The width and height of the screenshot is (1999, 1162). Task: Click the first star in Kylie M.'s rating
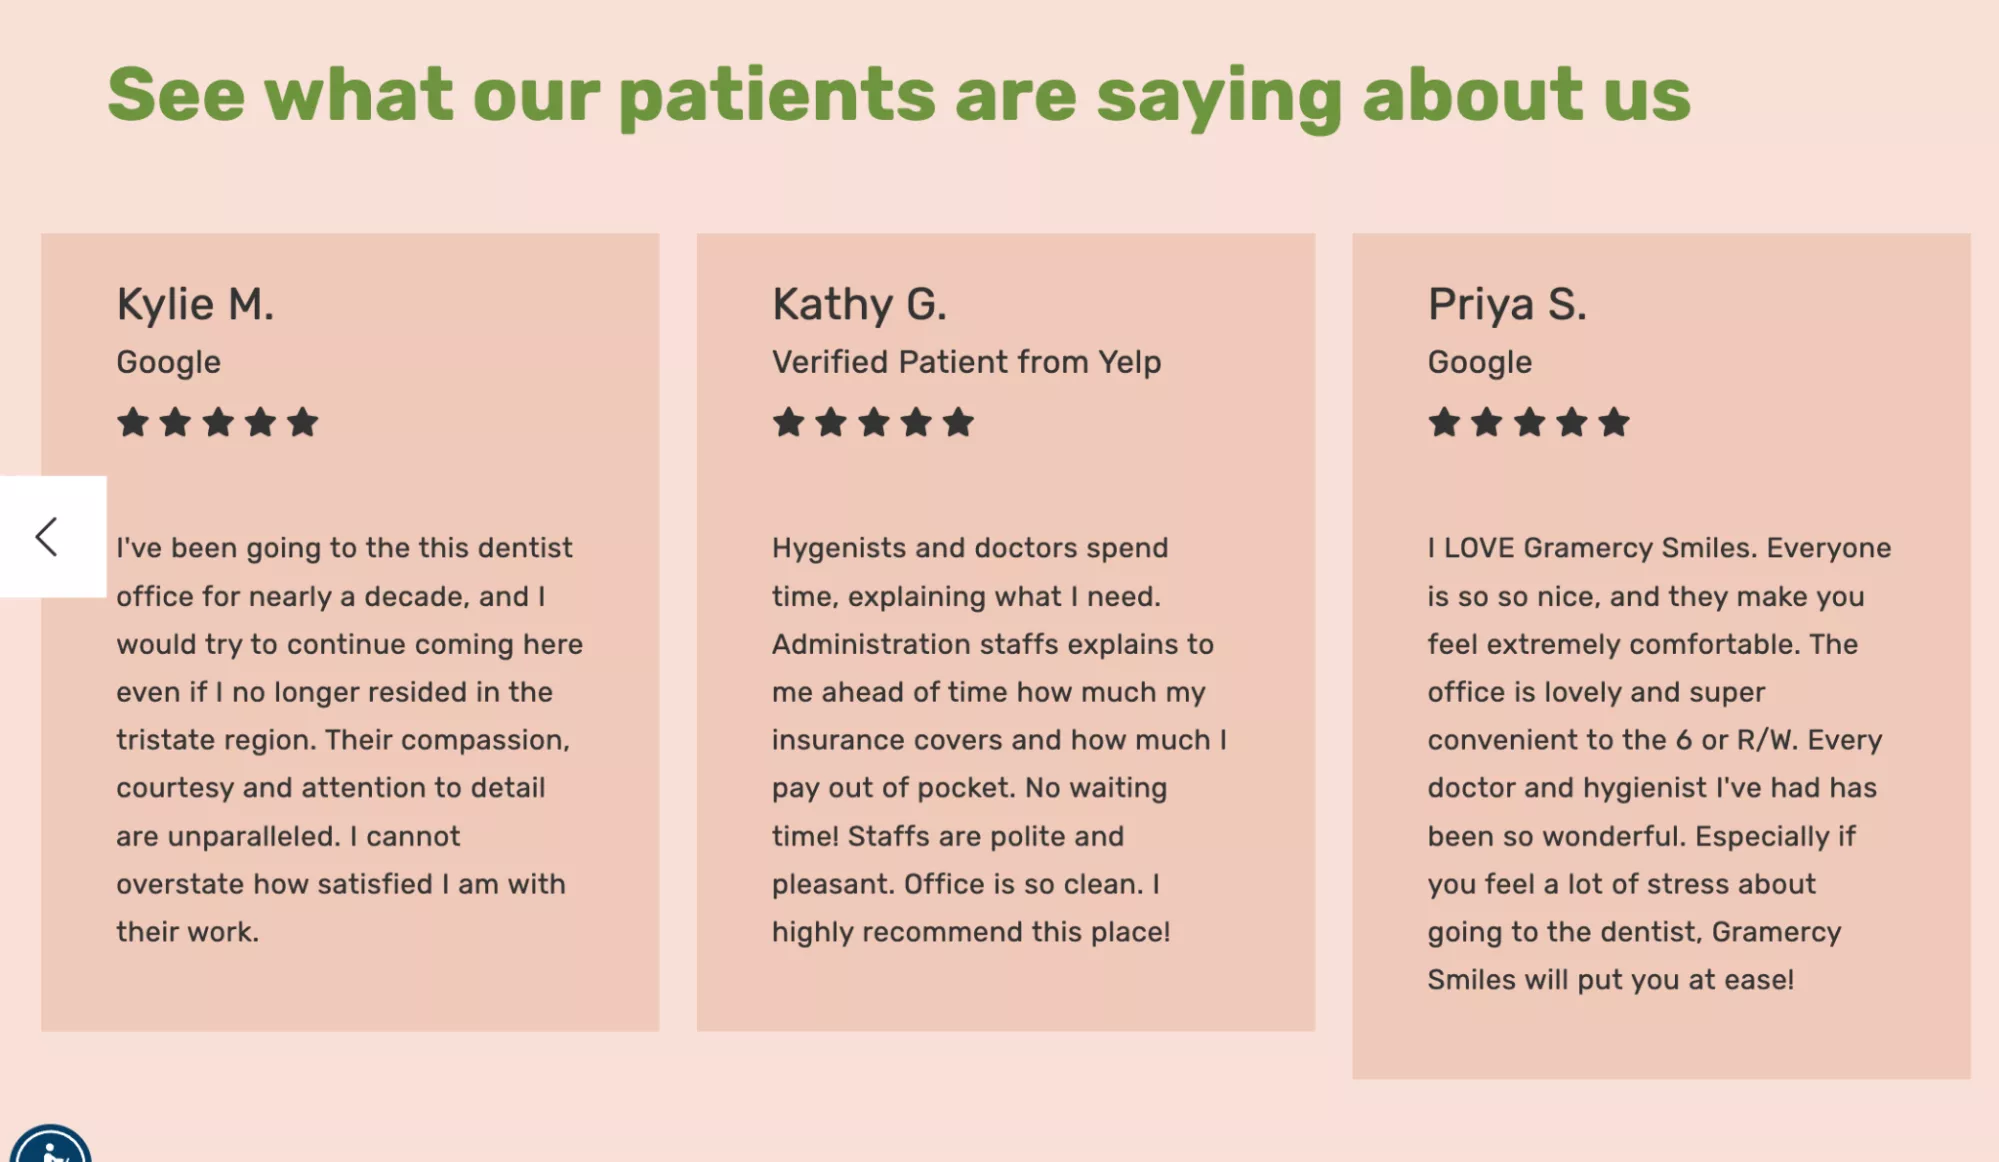click(133, 423)
